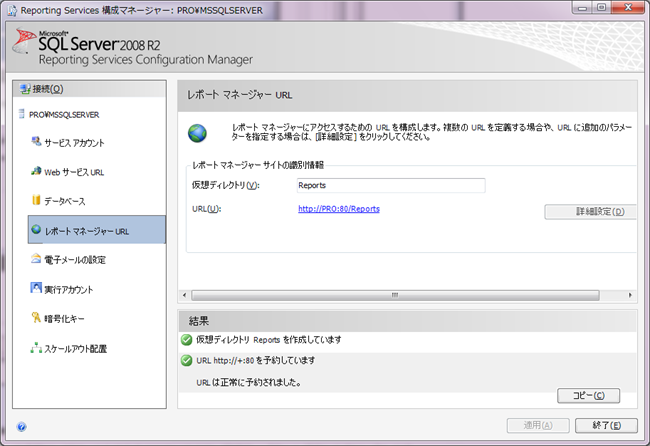
Task: Click the 仮想ディレクトリ Reports text field
Action: 391,185
